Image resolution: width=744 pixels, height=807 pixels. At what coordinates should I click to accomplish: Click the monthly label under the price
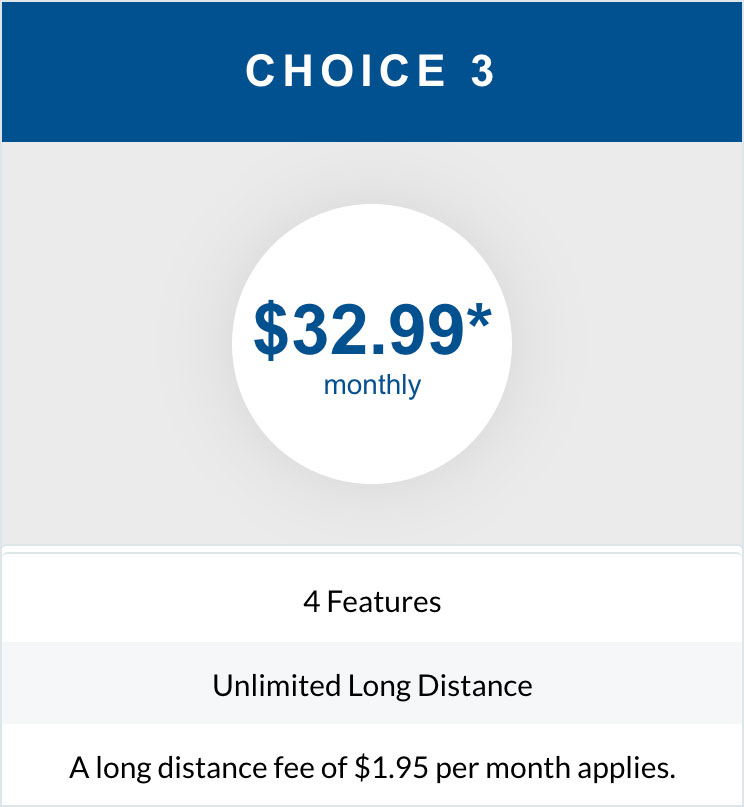tap(372, 385)
